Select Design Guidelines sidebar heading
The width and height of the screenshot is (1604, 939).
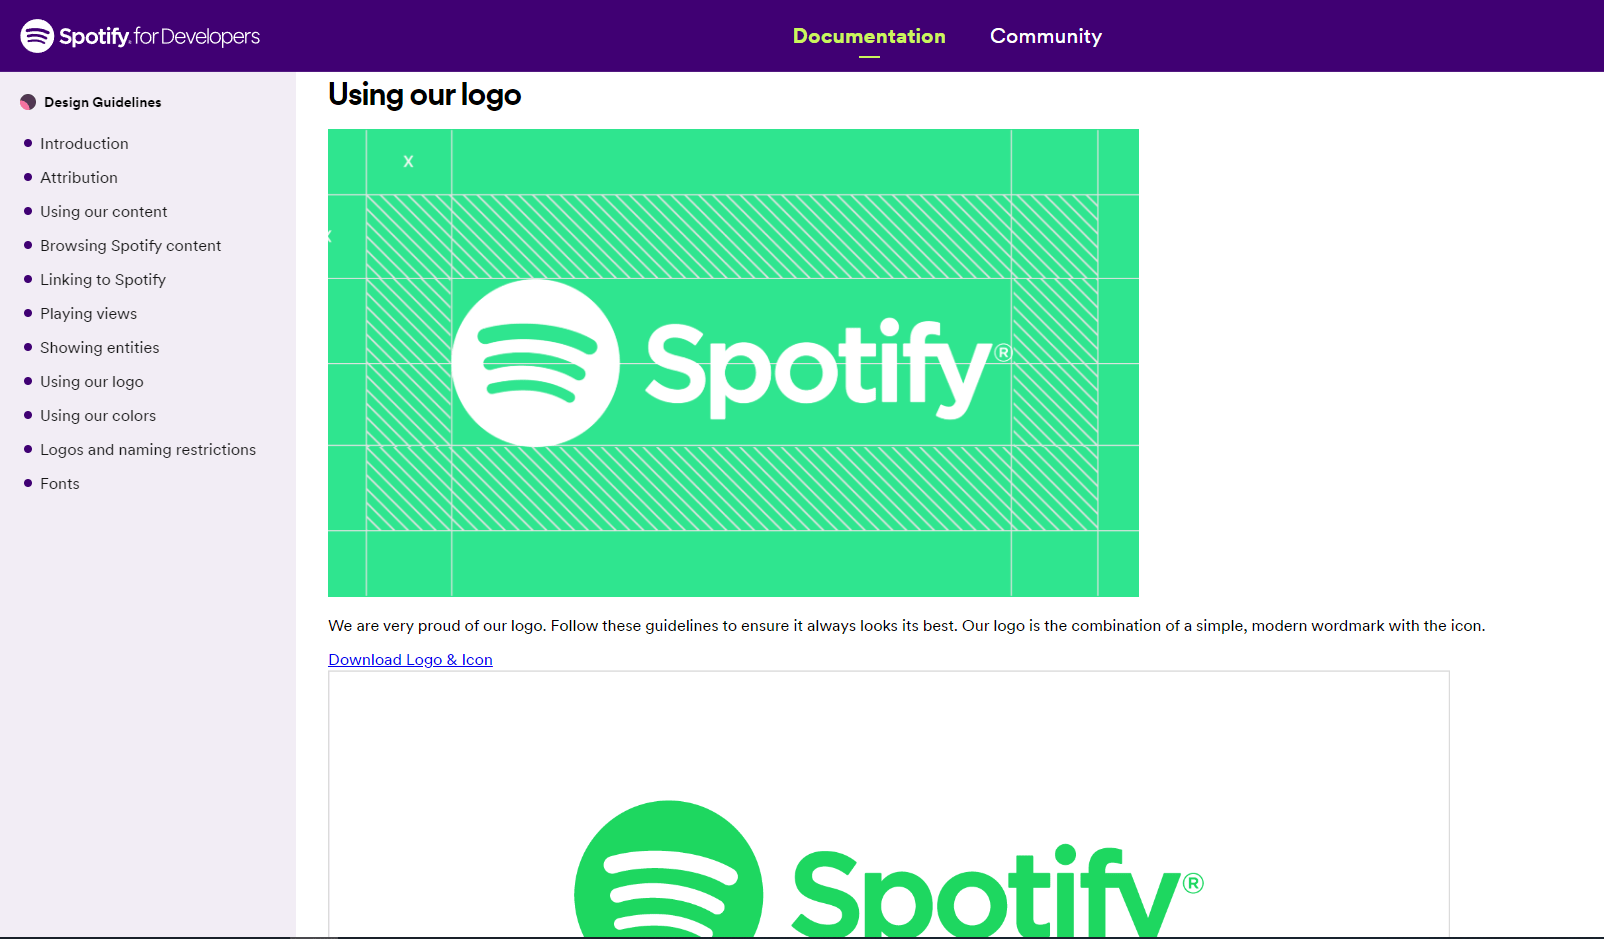coord(103,102)
